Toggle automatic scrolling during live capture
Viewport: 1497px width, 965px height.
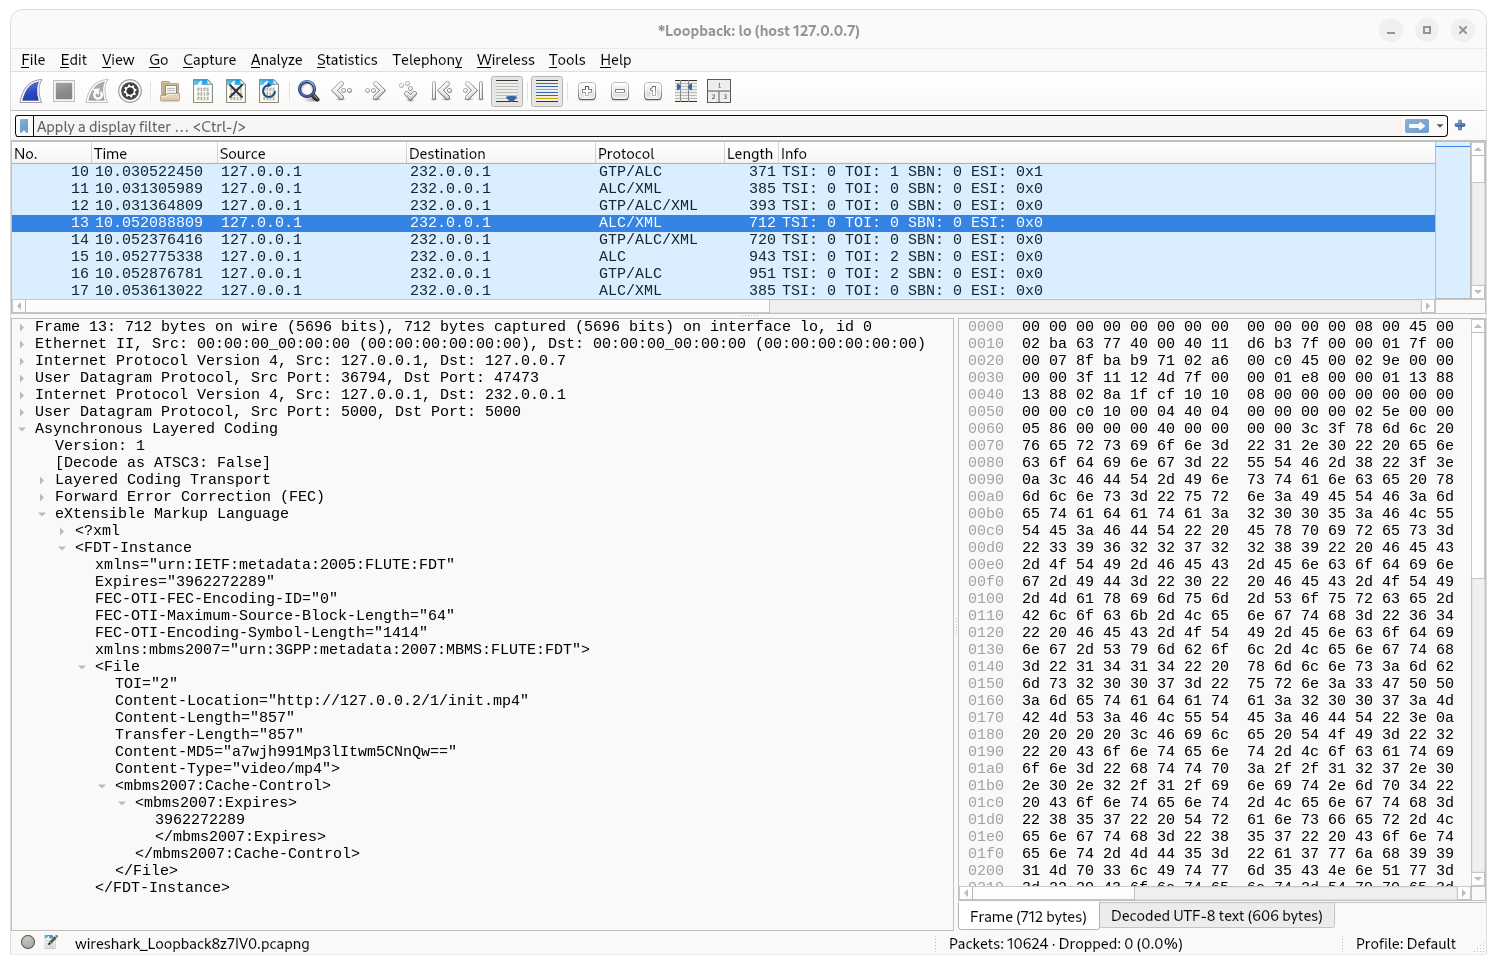click(507, 90)
